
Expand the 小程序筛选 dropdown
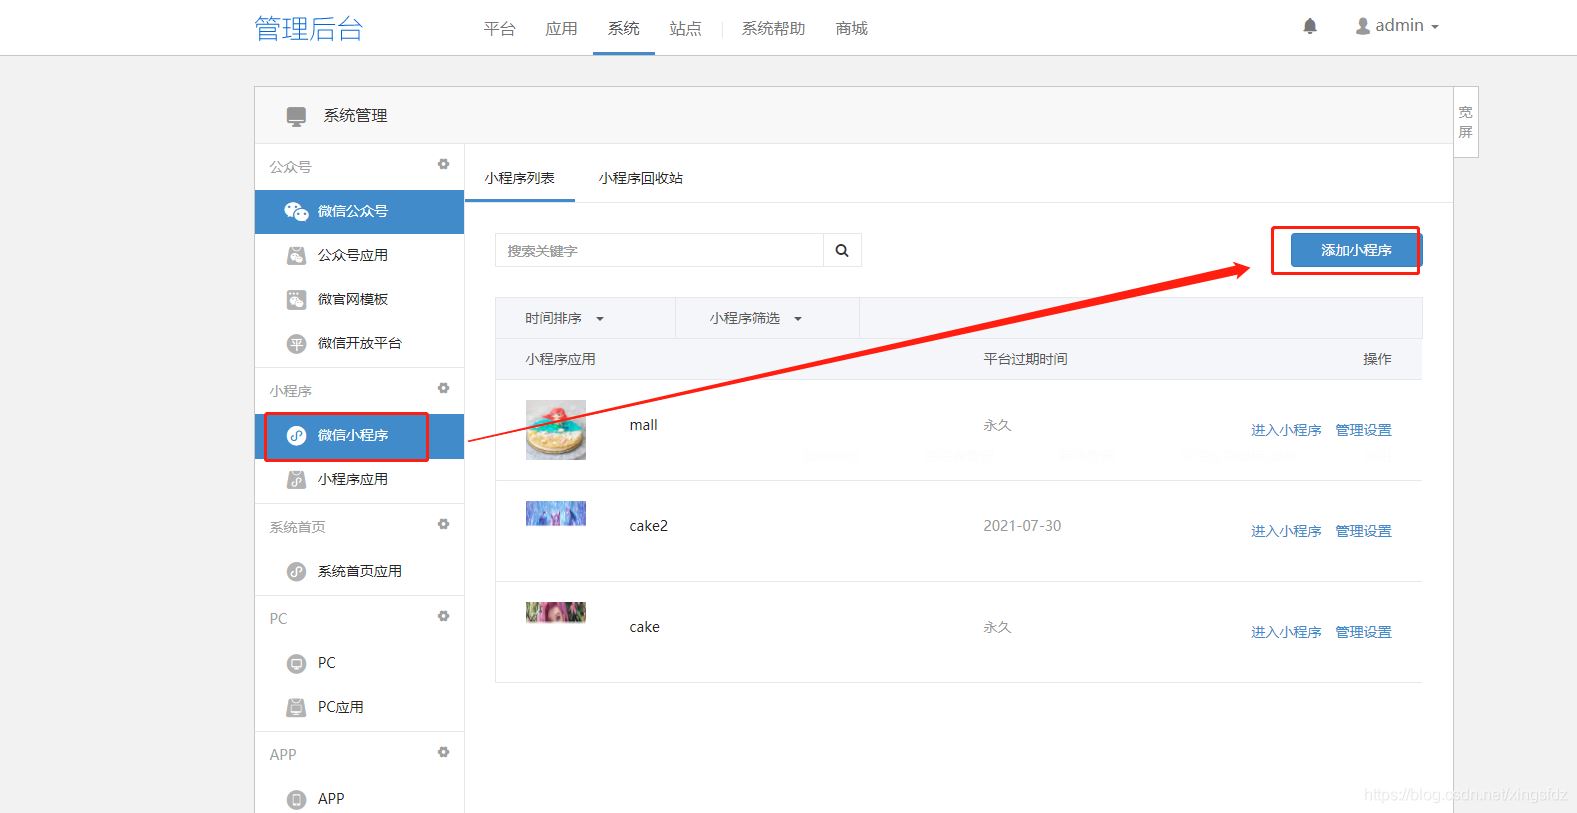tap(755, 318)
